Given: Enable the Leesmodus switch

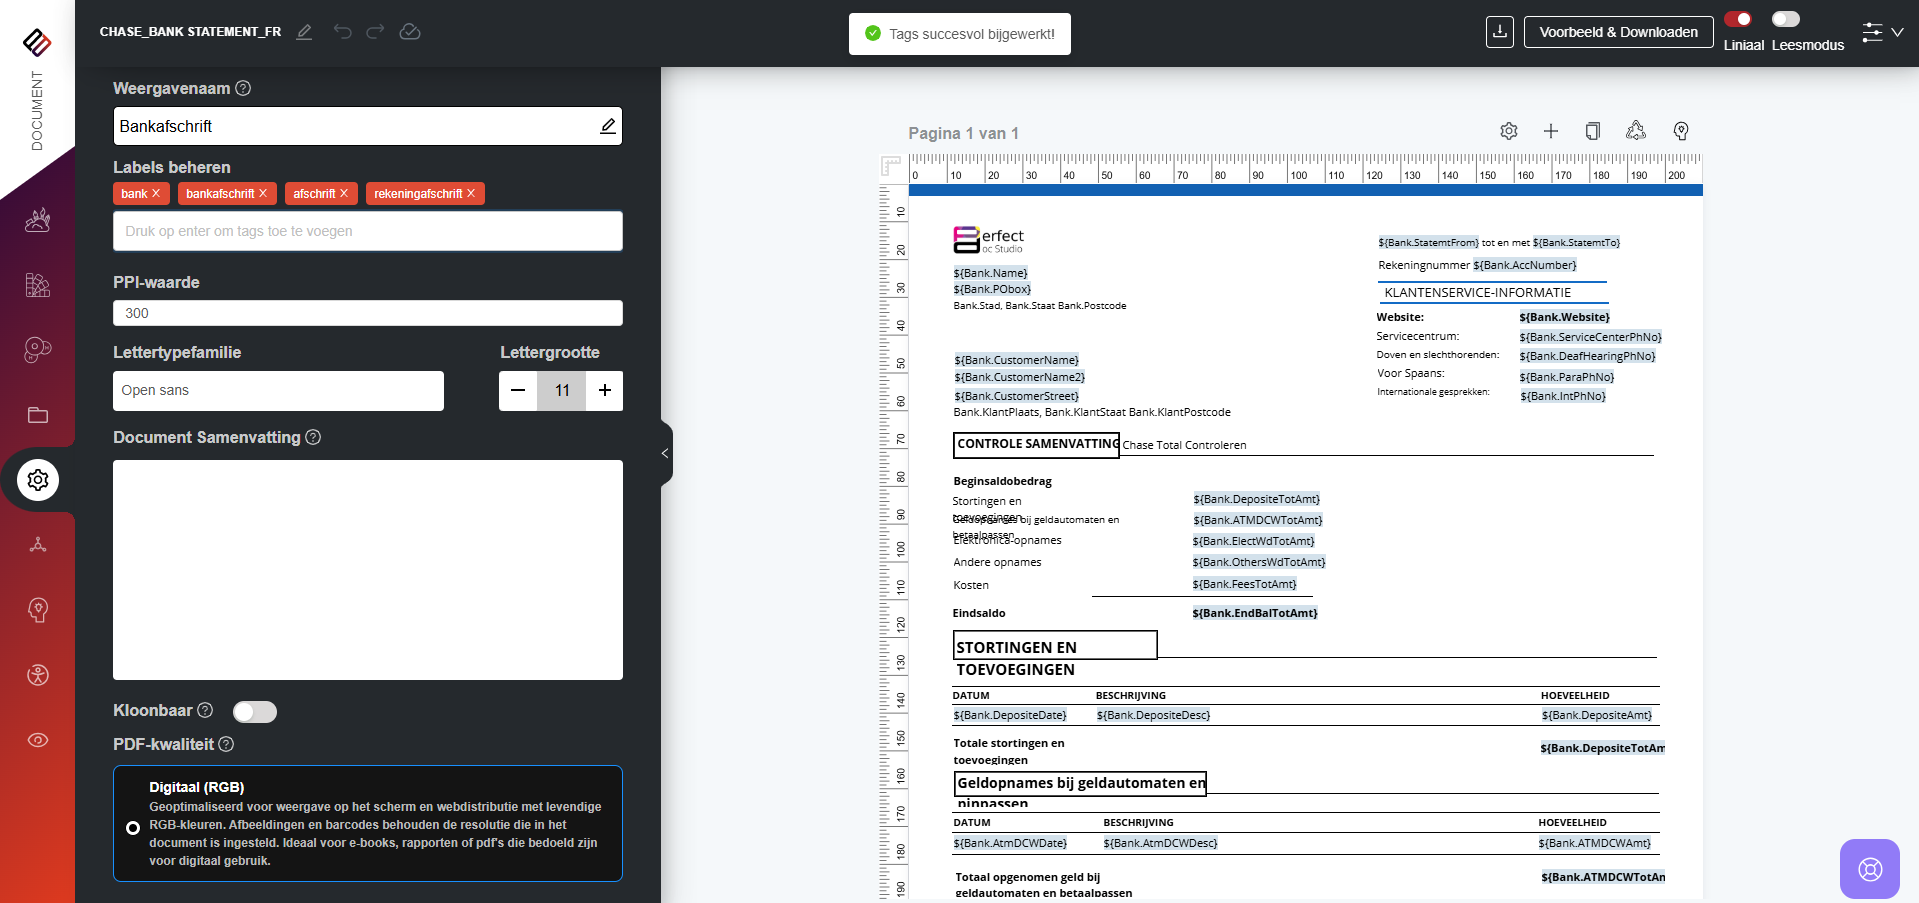Looking at the screenshot, I should tap(1785, 19).
